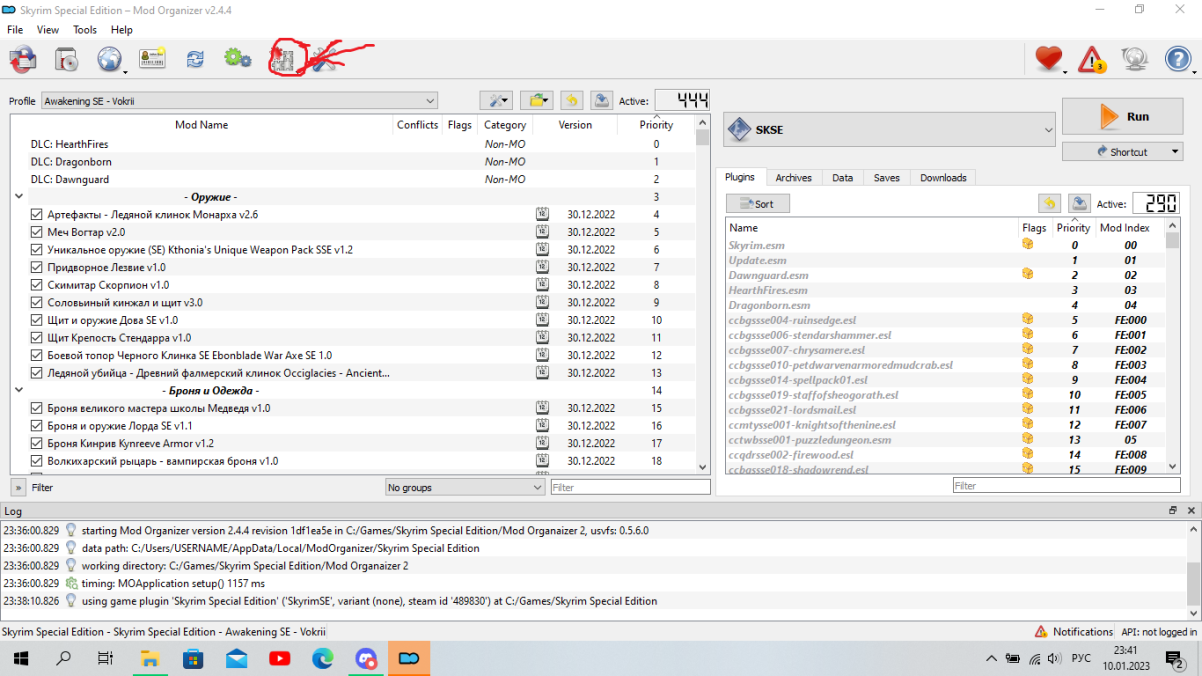Open the puzzle-piece tools icon

282,60
